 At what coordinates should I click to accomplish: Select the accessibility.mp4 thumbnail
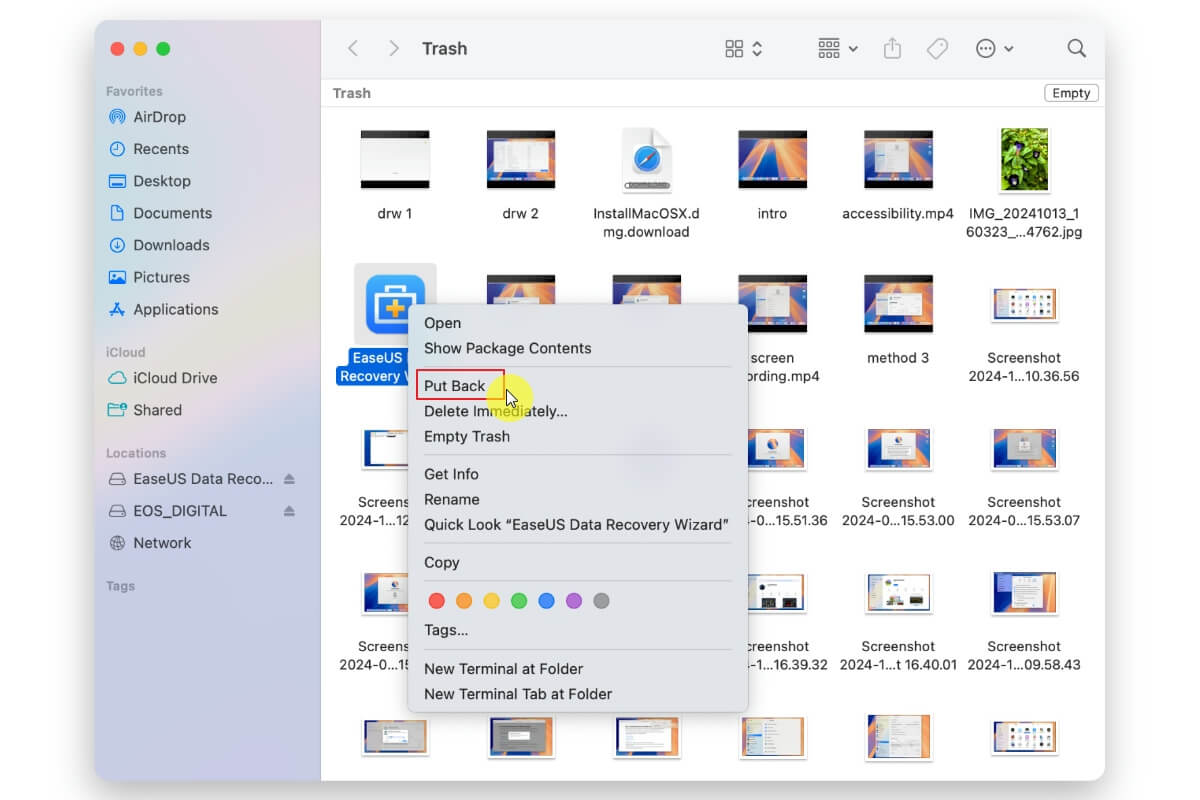(x=898, y=160)
